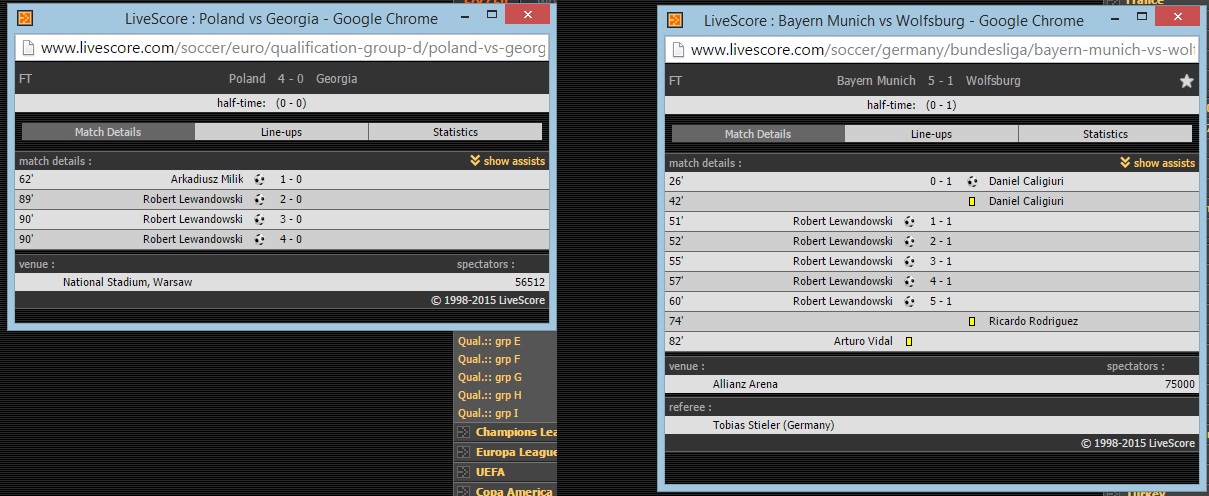Click goal ball icon for Lewandowski 3-0
1209x496 pixels.
click(260, 219)
